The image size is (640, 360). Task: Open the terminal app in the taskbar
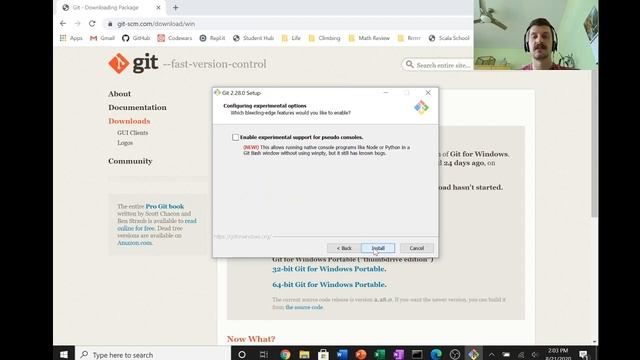tap(417, 355)
